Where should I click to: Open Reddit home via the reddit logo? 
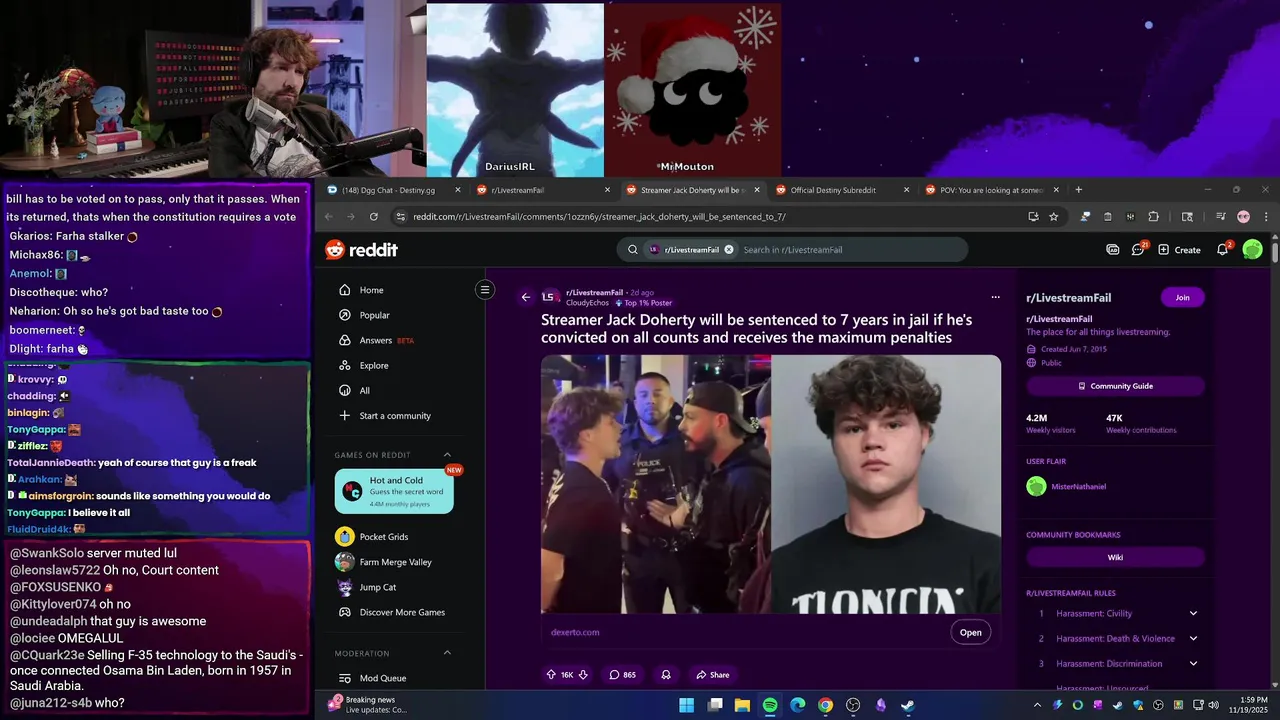(362, 250)
